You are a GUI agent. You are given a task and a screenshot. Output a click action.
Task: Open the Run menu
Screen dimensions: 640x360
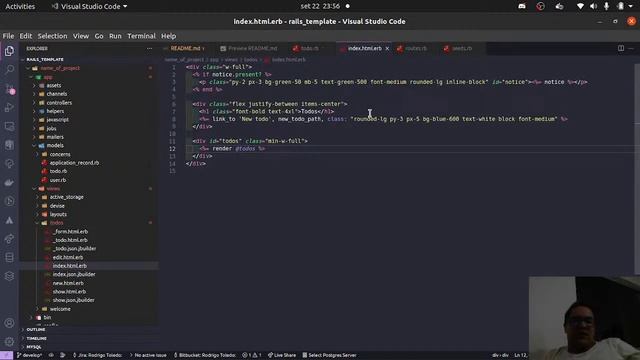tap(115, 36)
